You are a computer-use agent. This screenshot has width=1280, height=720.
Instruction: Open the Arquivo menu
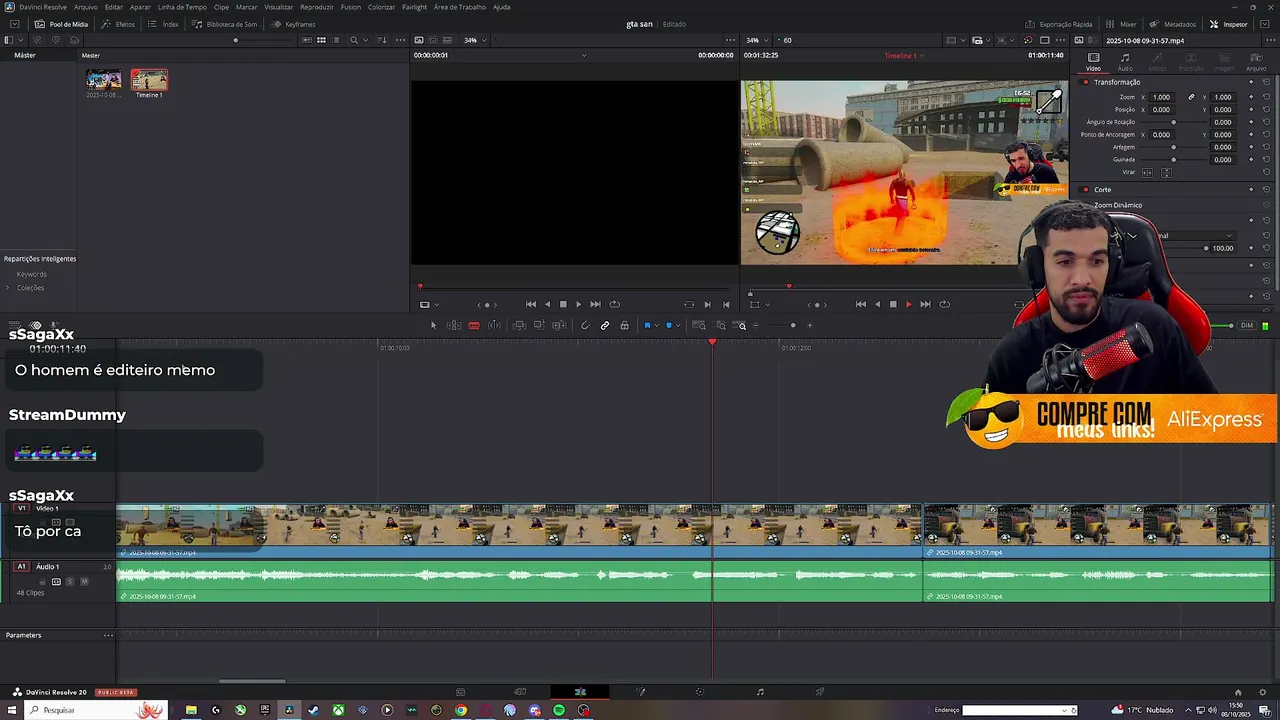click(86, 7)
